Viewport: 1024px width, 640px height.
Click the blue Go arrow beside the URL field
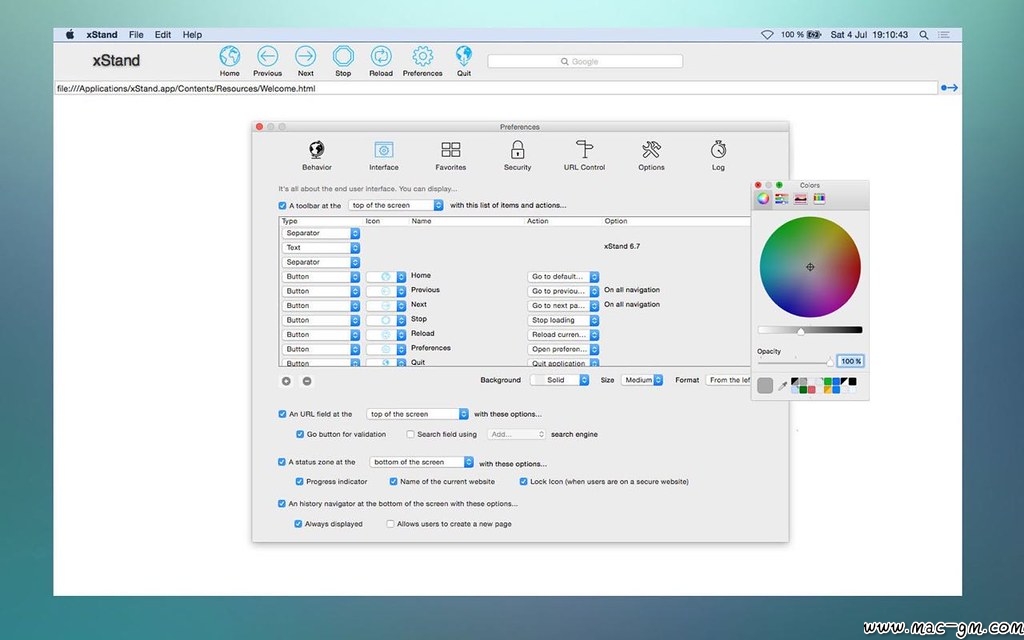pyautogui.click(x=949, y=88)
